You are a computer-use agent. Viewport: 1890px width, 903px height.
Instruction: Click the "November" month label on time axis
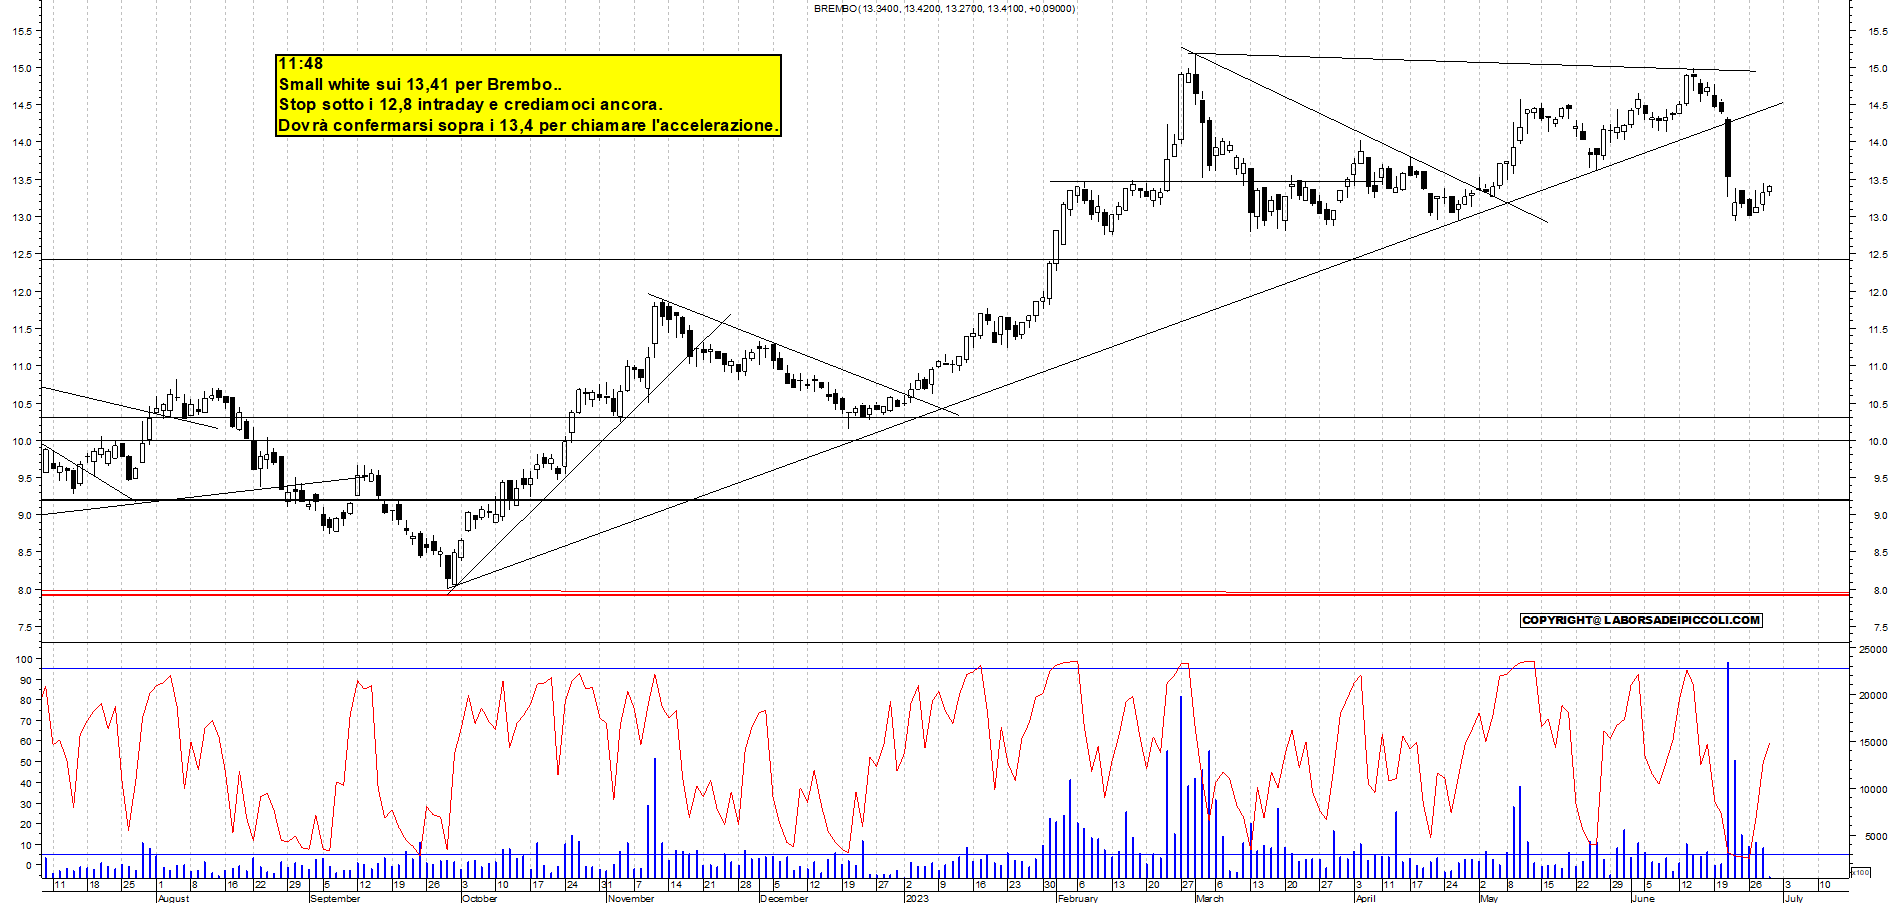tap(631, 898)
